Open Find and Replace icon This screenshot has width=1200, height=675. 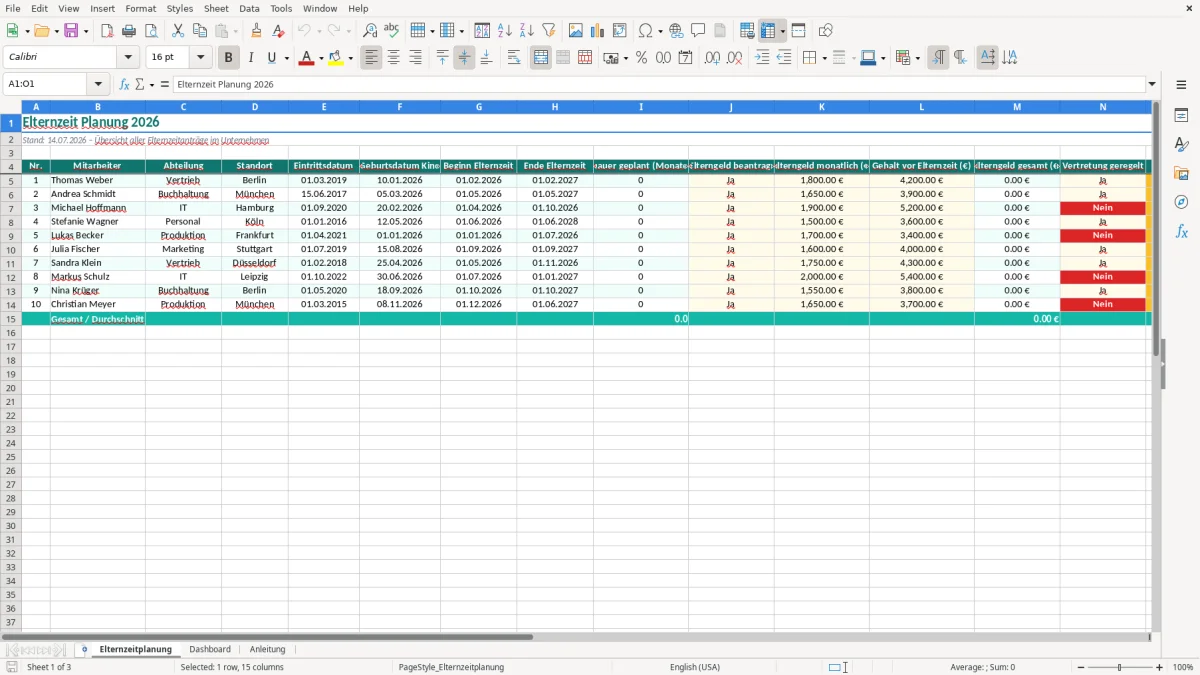[370, 31]
